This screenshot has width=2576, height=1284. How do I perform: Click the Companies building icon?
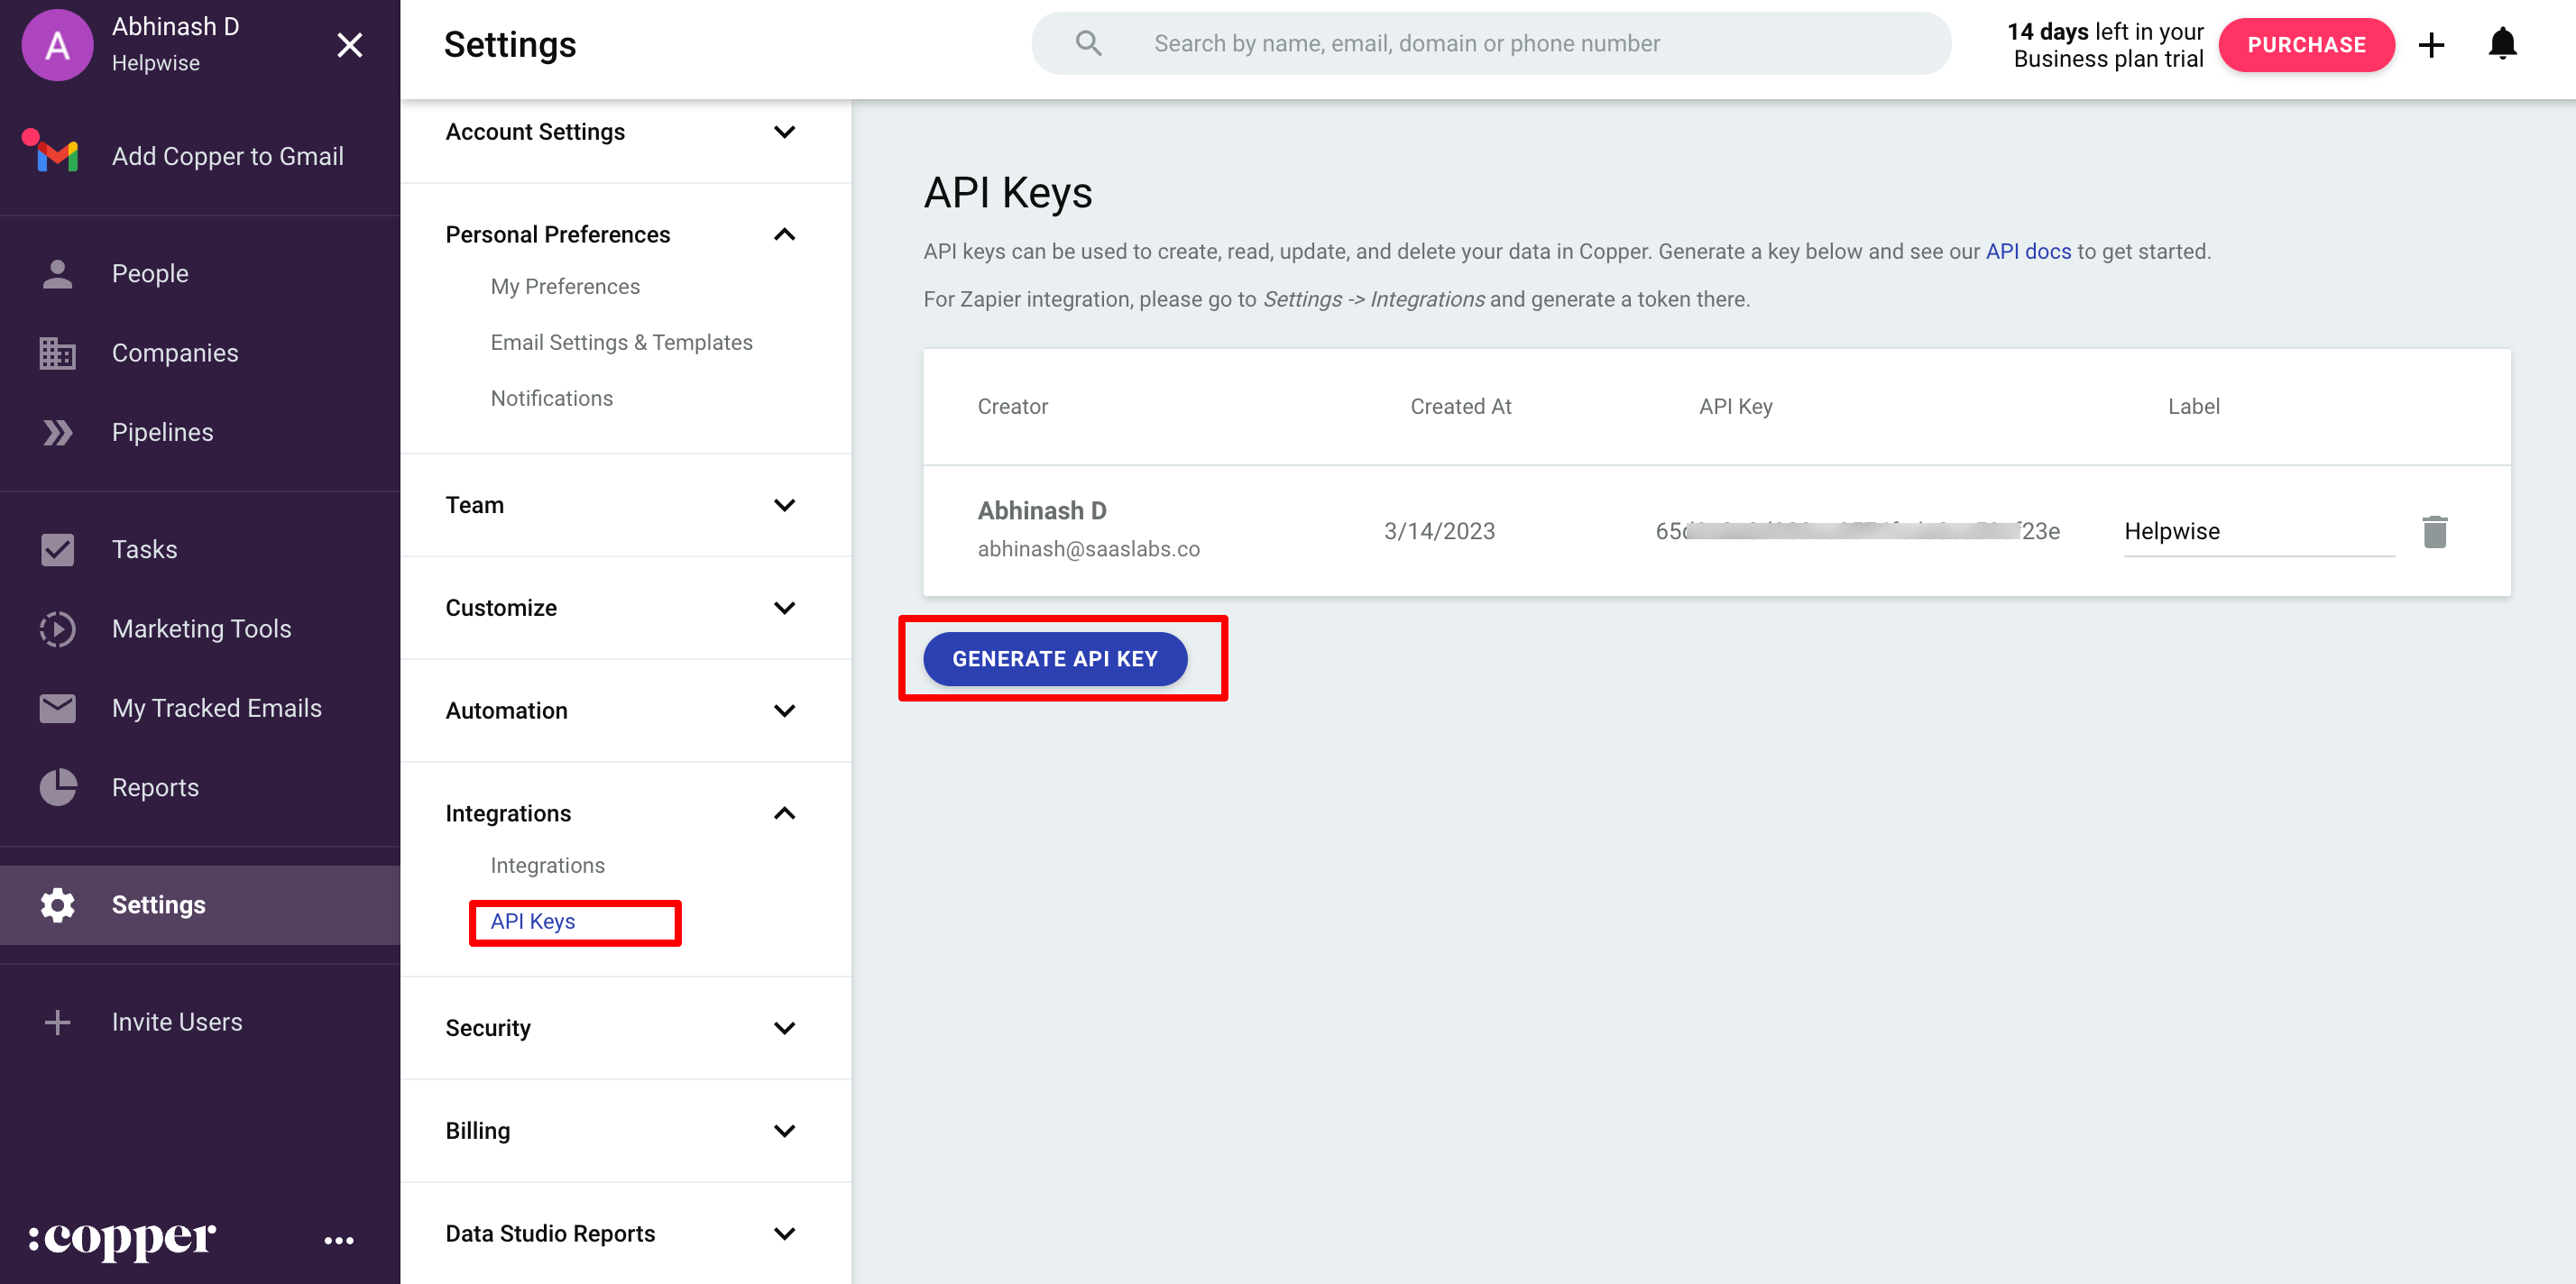coord(57,353)
